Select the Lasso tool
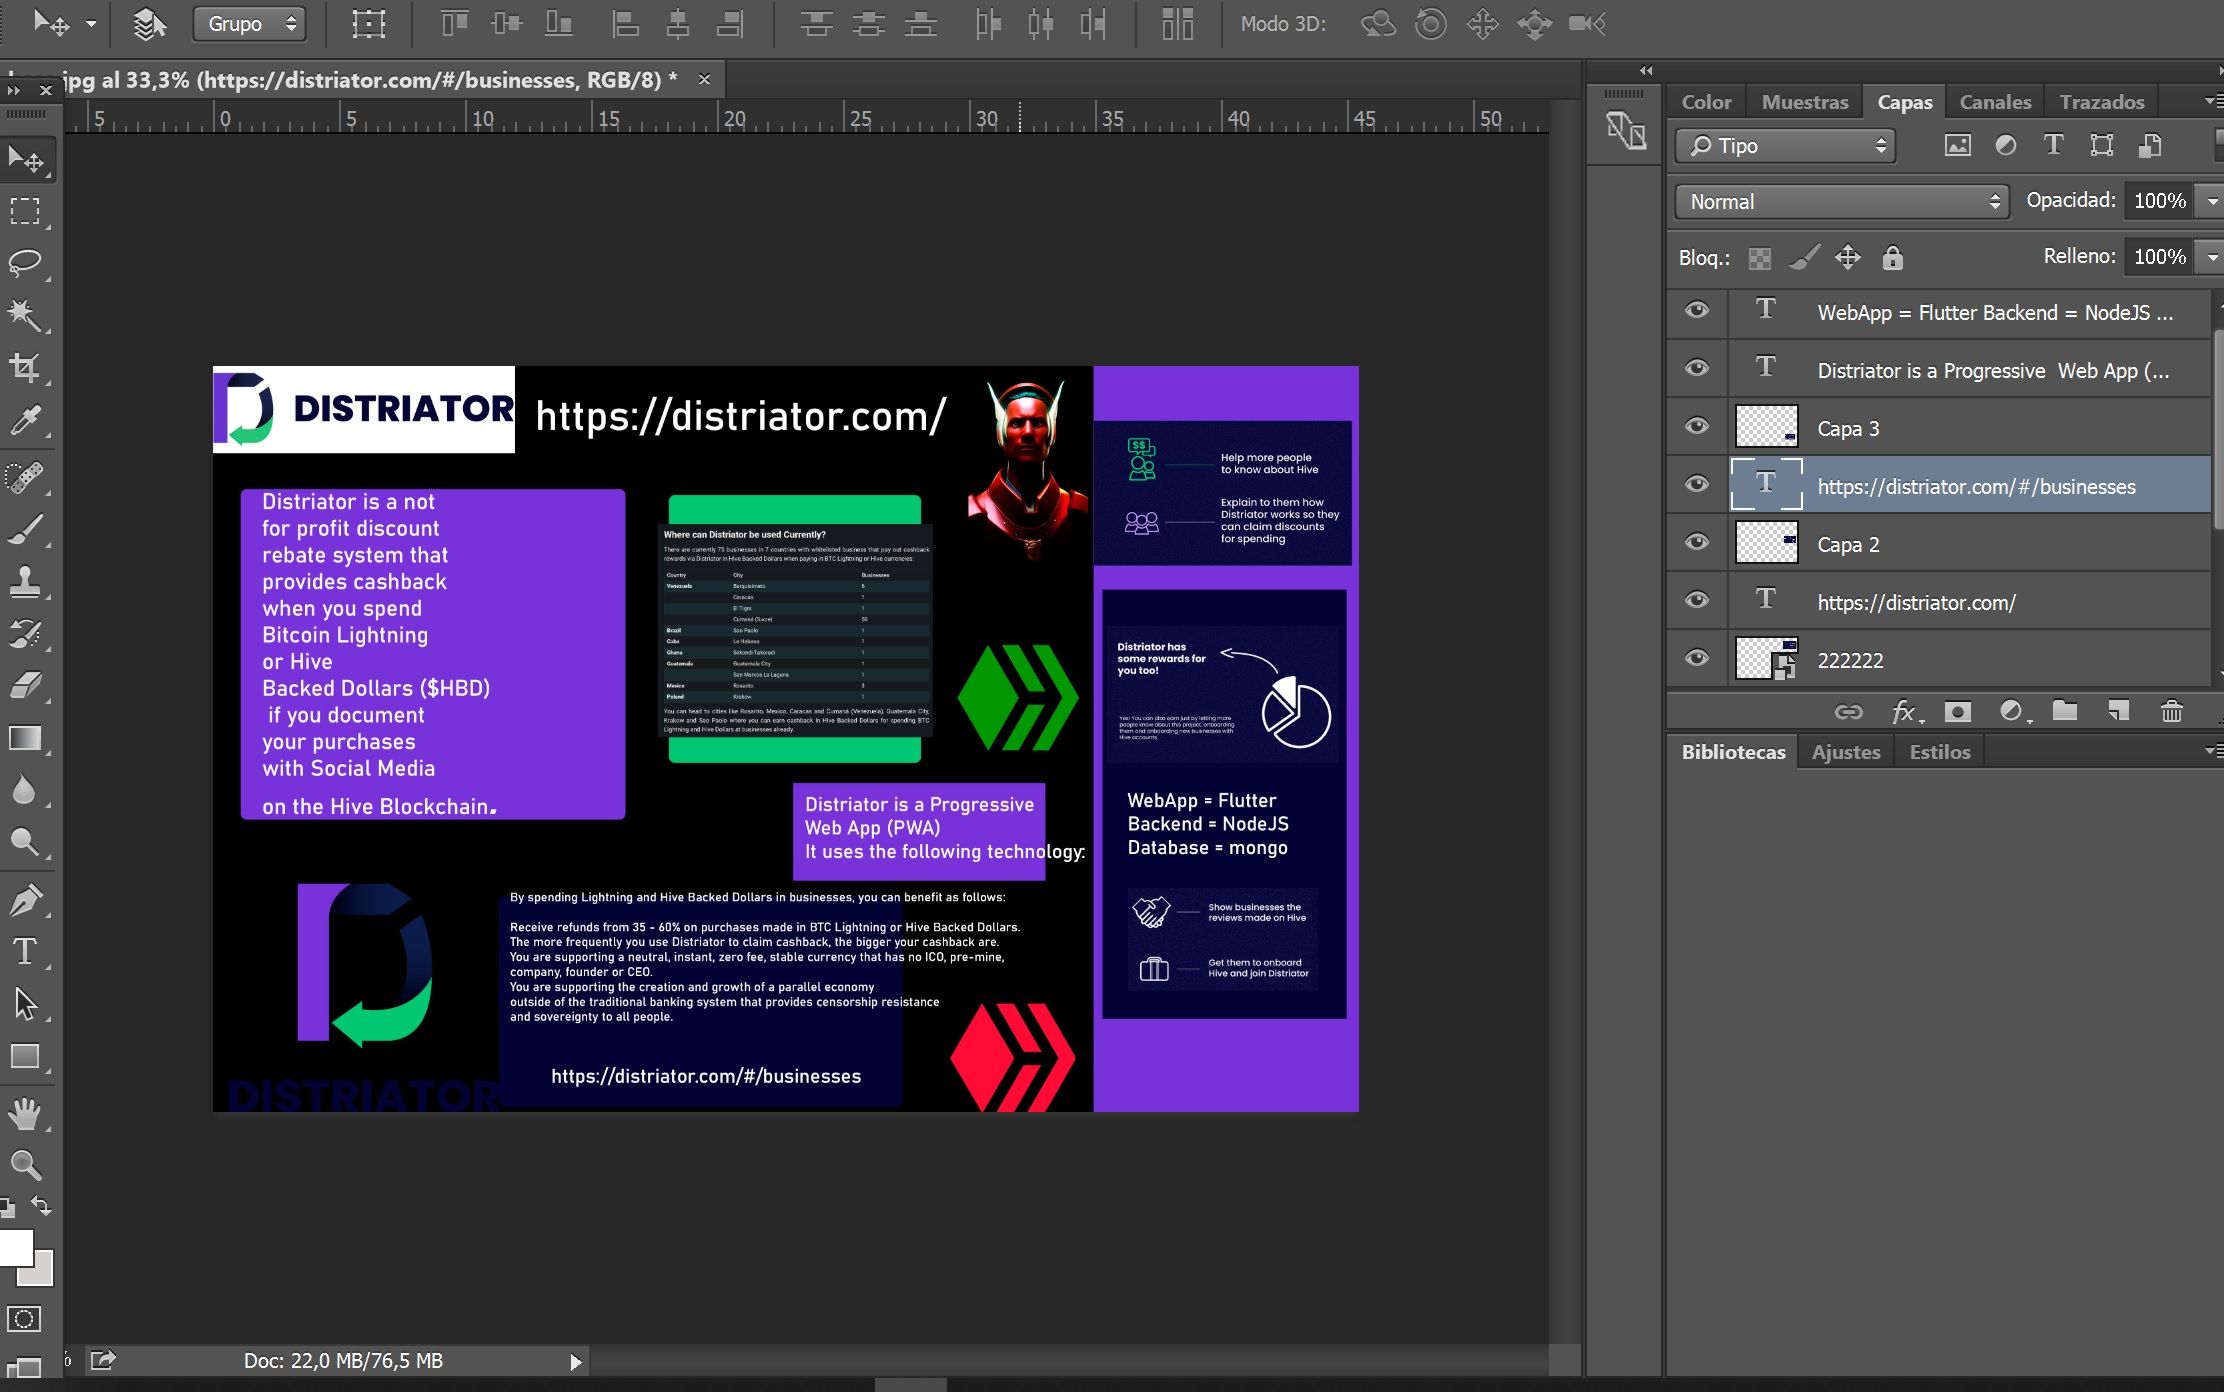 (25, 263)
